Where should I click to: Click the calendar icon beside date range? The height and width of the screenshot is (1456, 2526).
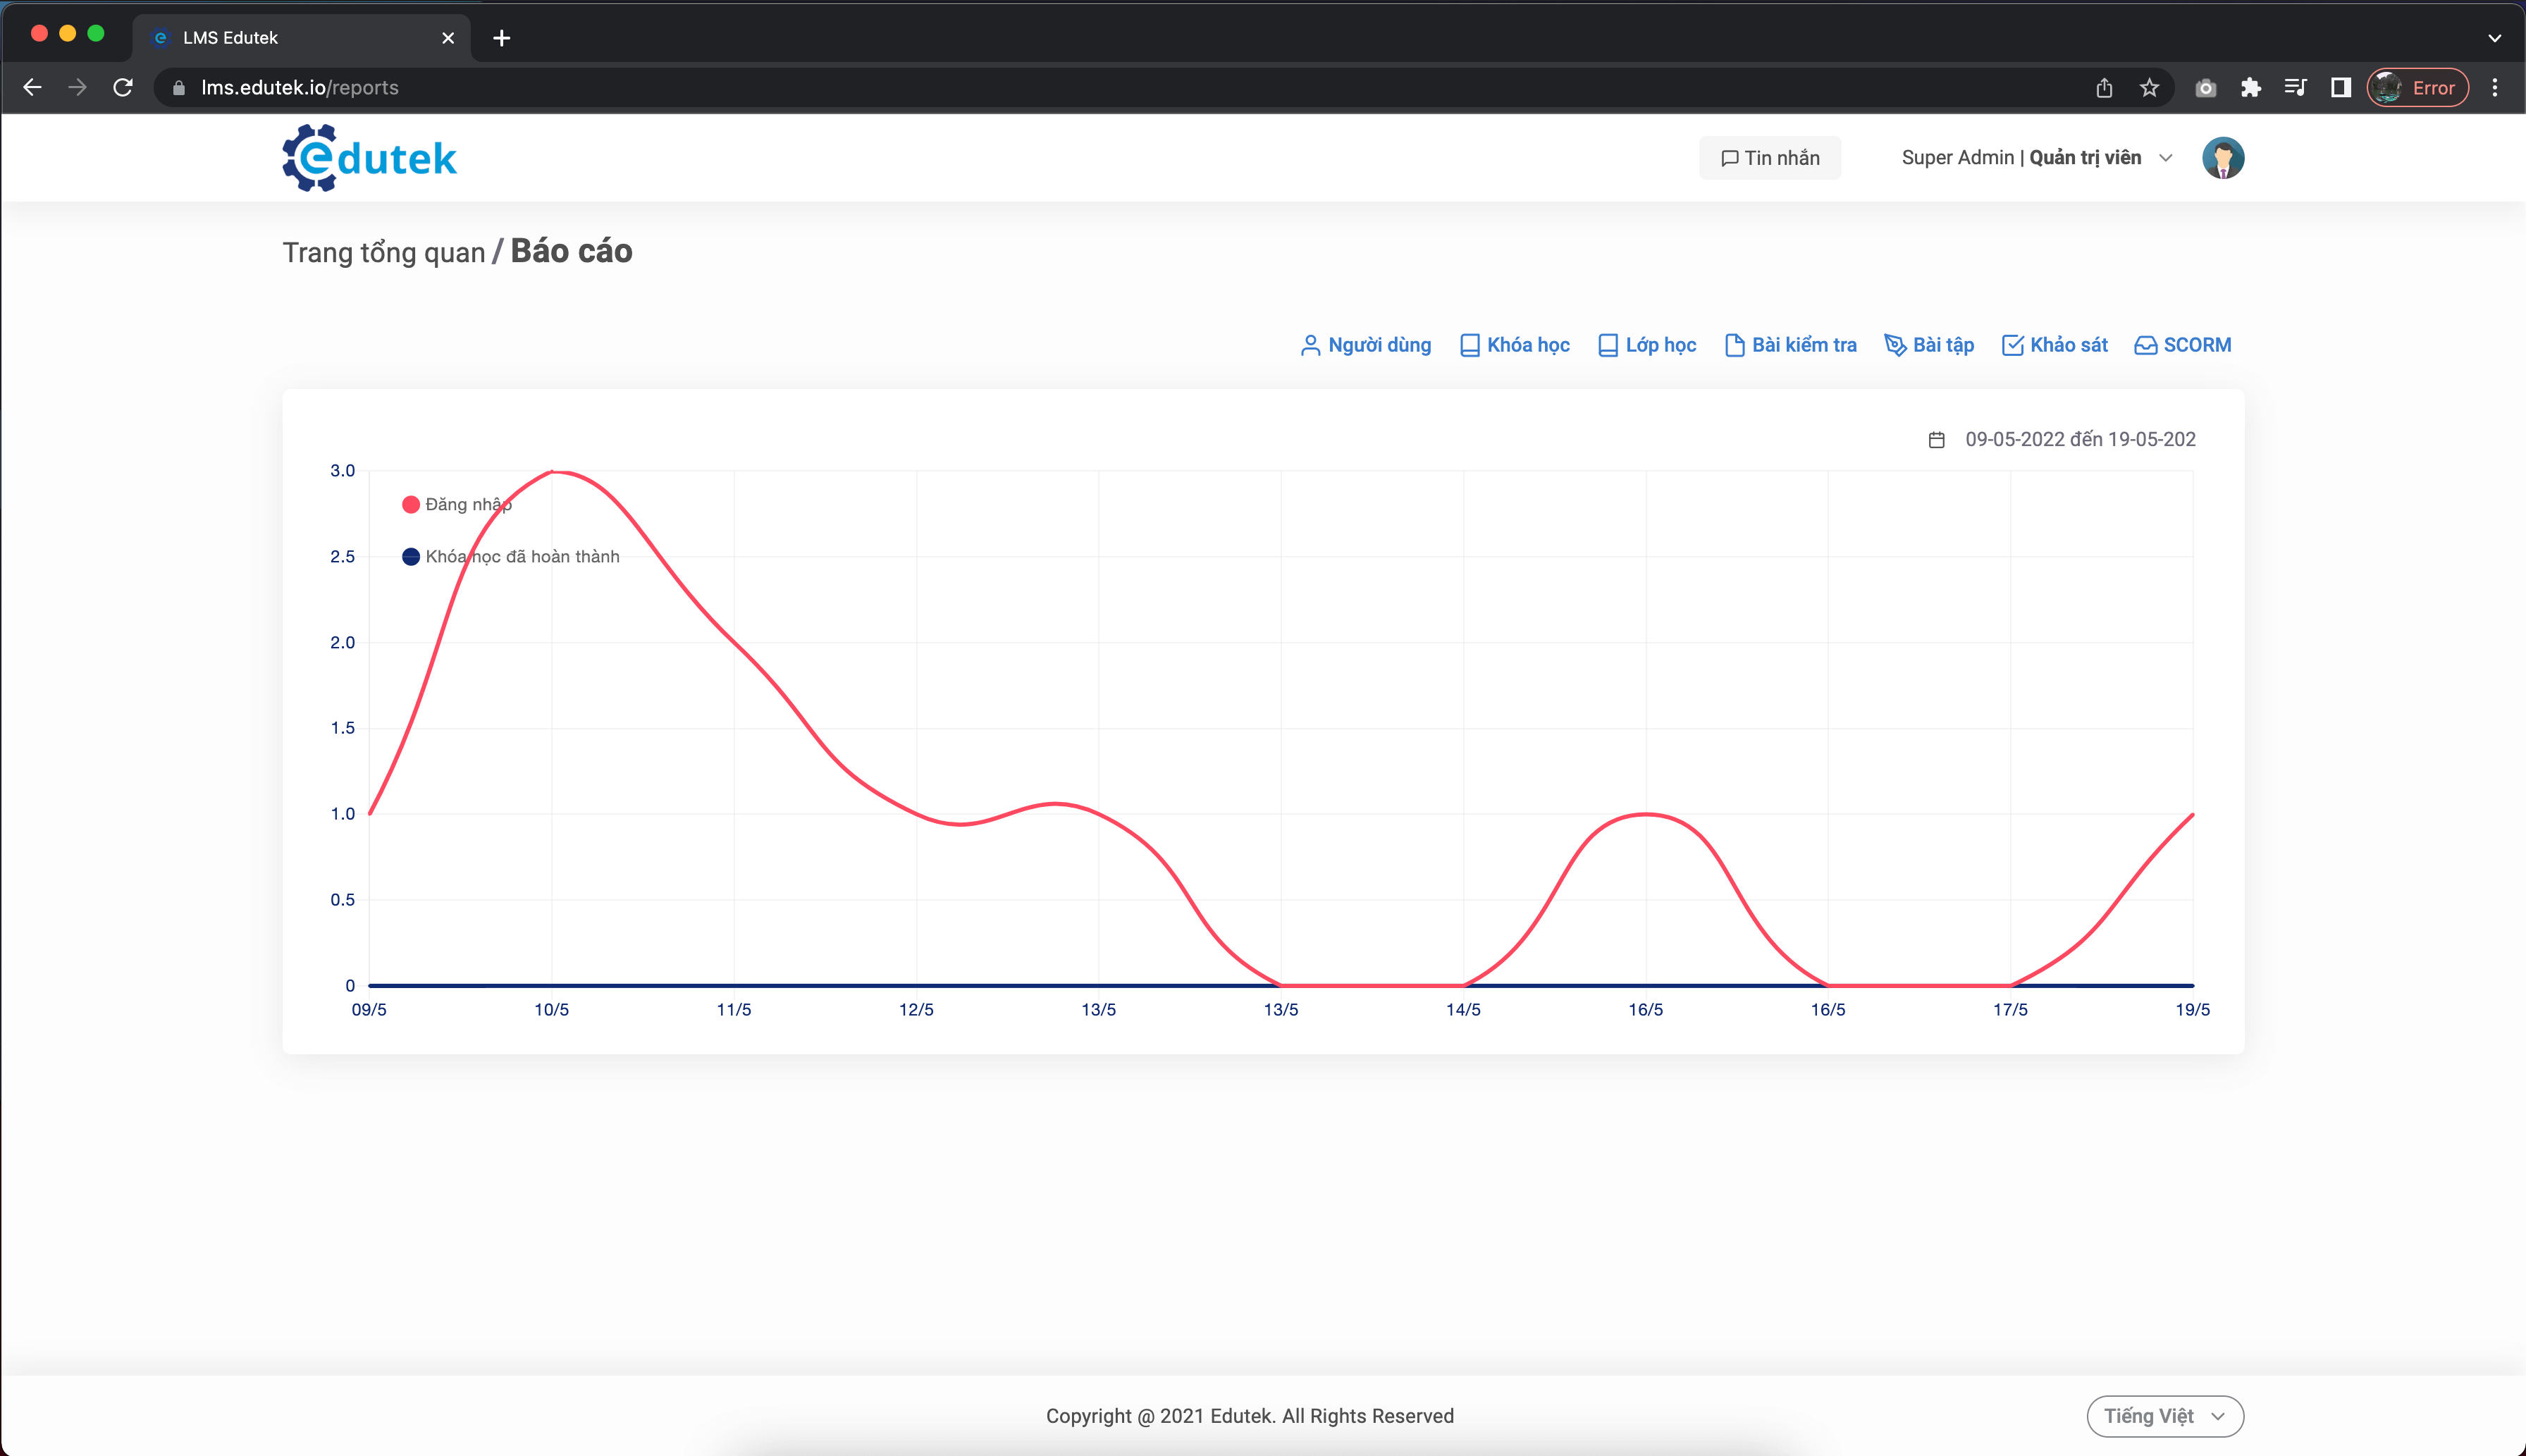[1936, 440]
